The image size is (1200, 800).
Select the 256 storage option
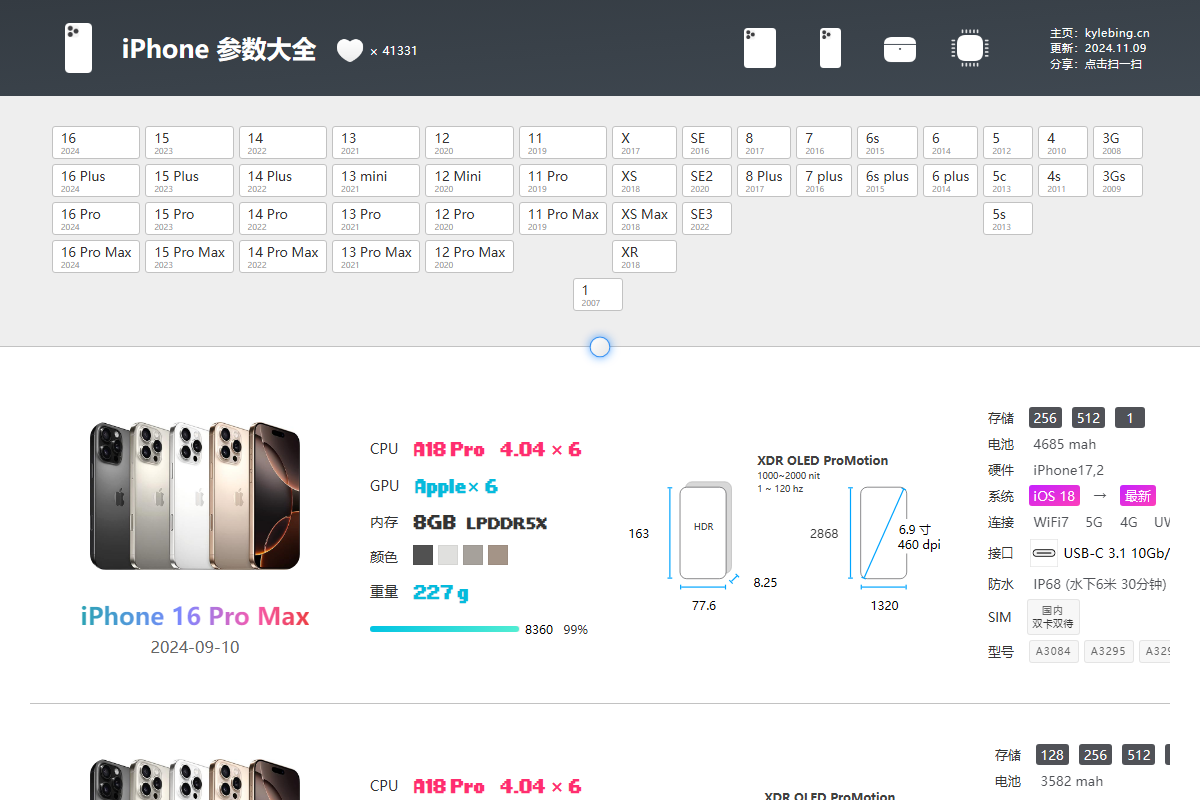point(1045,417)
